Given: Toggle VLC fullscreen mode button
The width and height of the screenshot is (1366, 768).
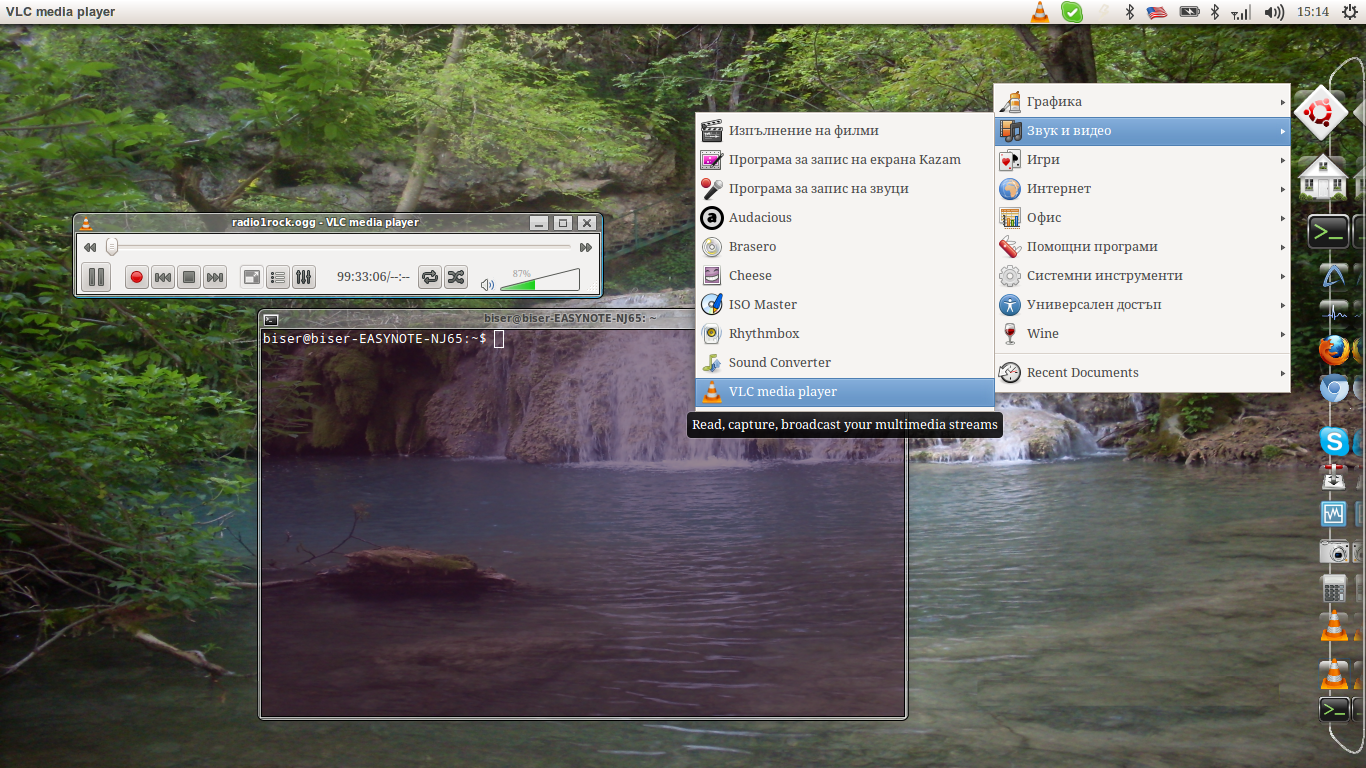Looking at the screenshot, I should [253, 277].
